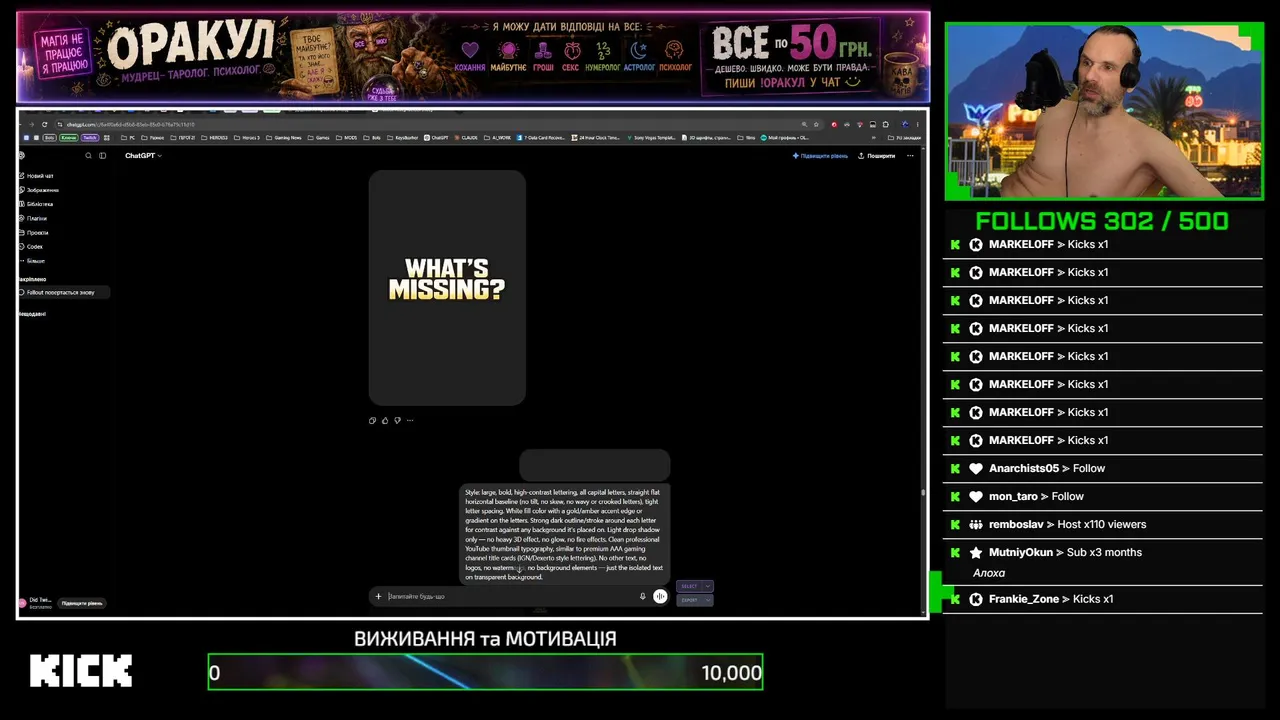Open the browser extensions puzzle icon
Image resolution: width=1280 pixels, height=720 pixels.
[x=886, y=124]
